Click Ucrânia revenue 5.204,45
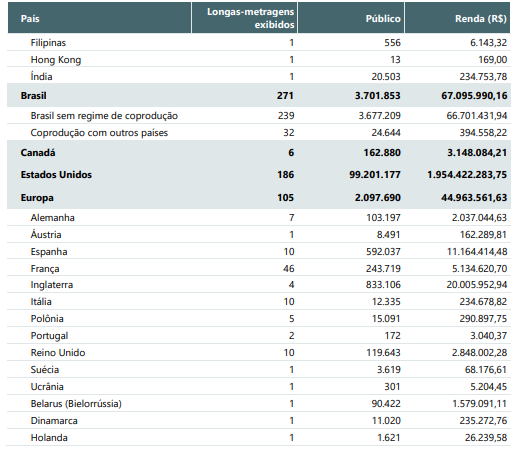520x451 pixels. (x=488, y=387)
